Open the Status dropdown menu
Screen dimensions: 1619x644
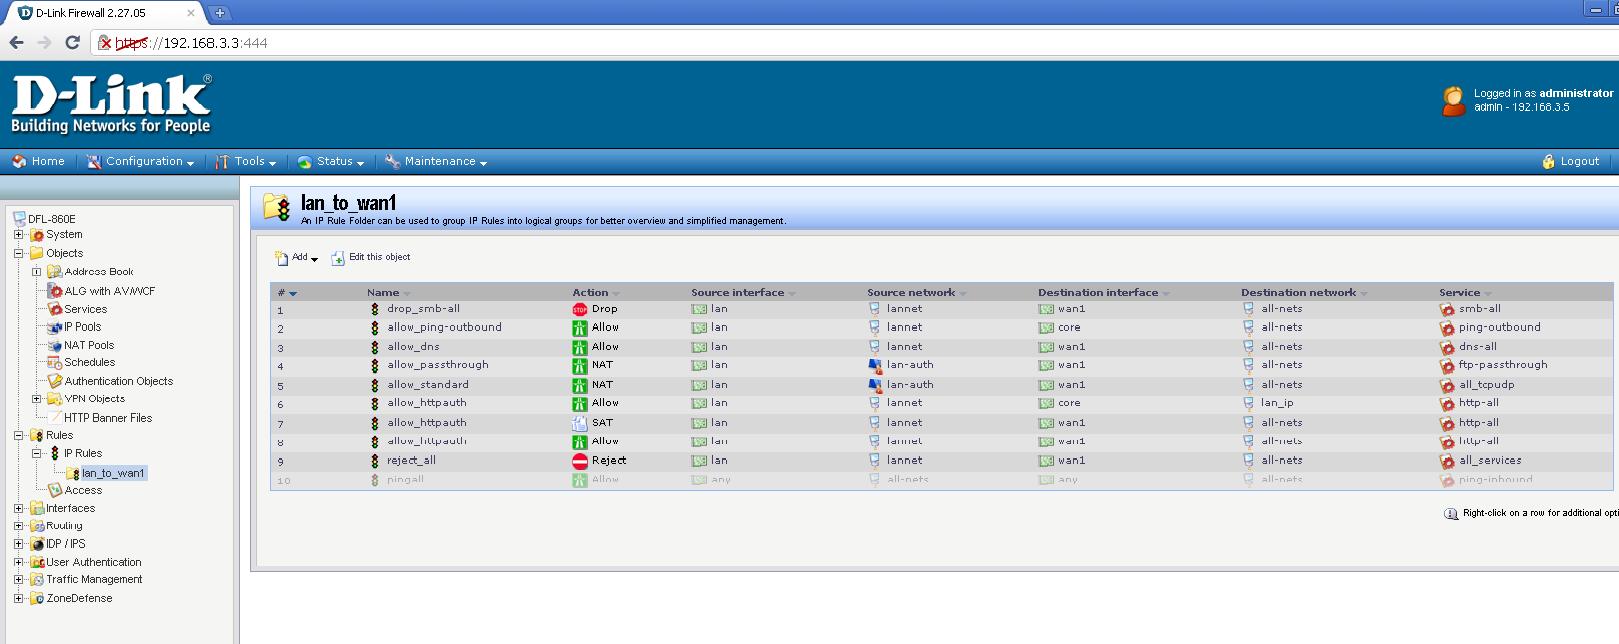[331, 161]
